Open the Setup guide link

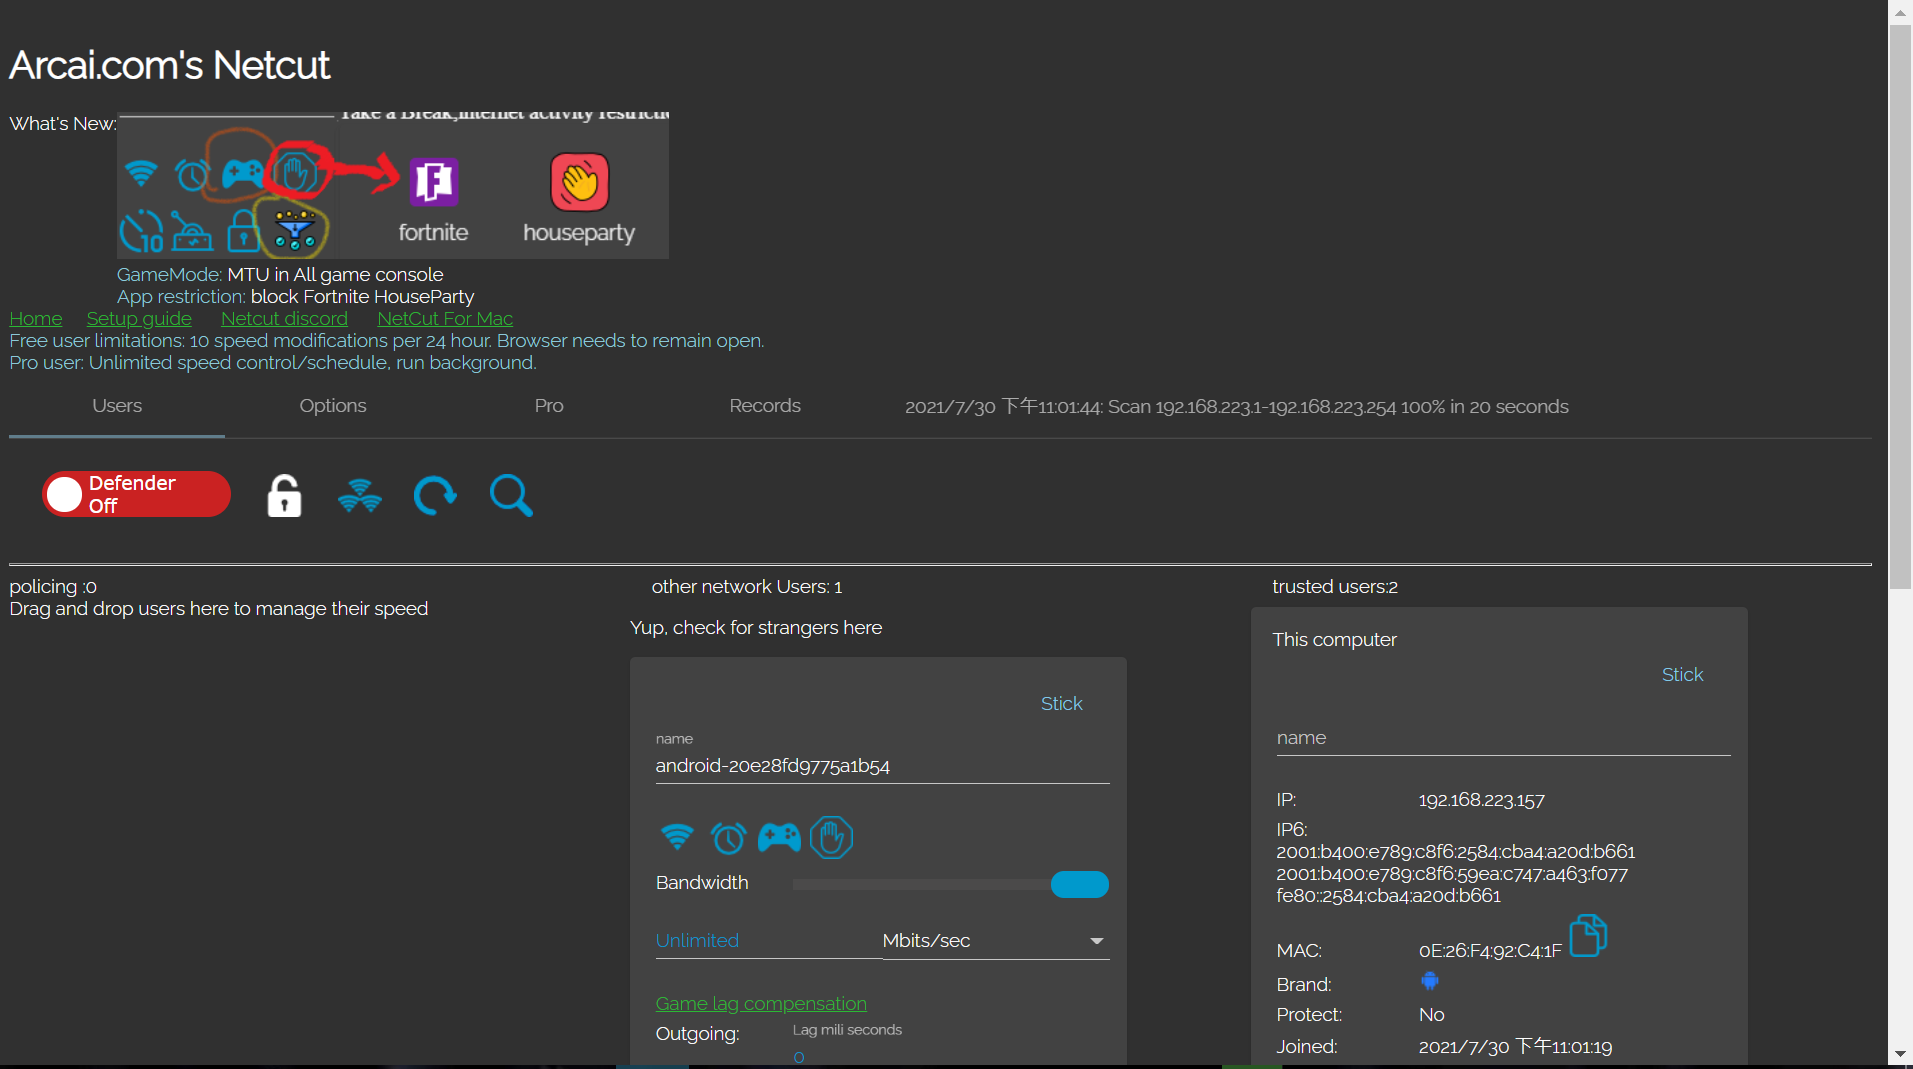pyautogui.click(x=139, y=319)
